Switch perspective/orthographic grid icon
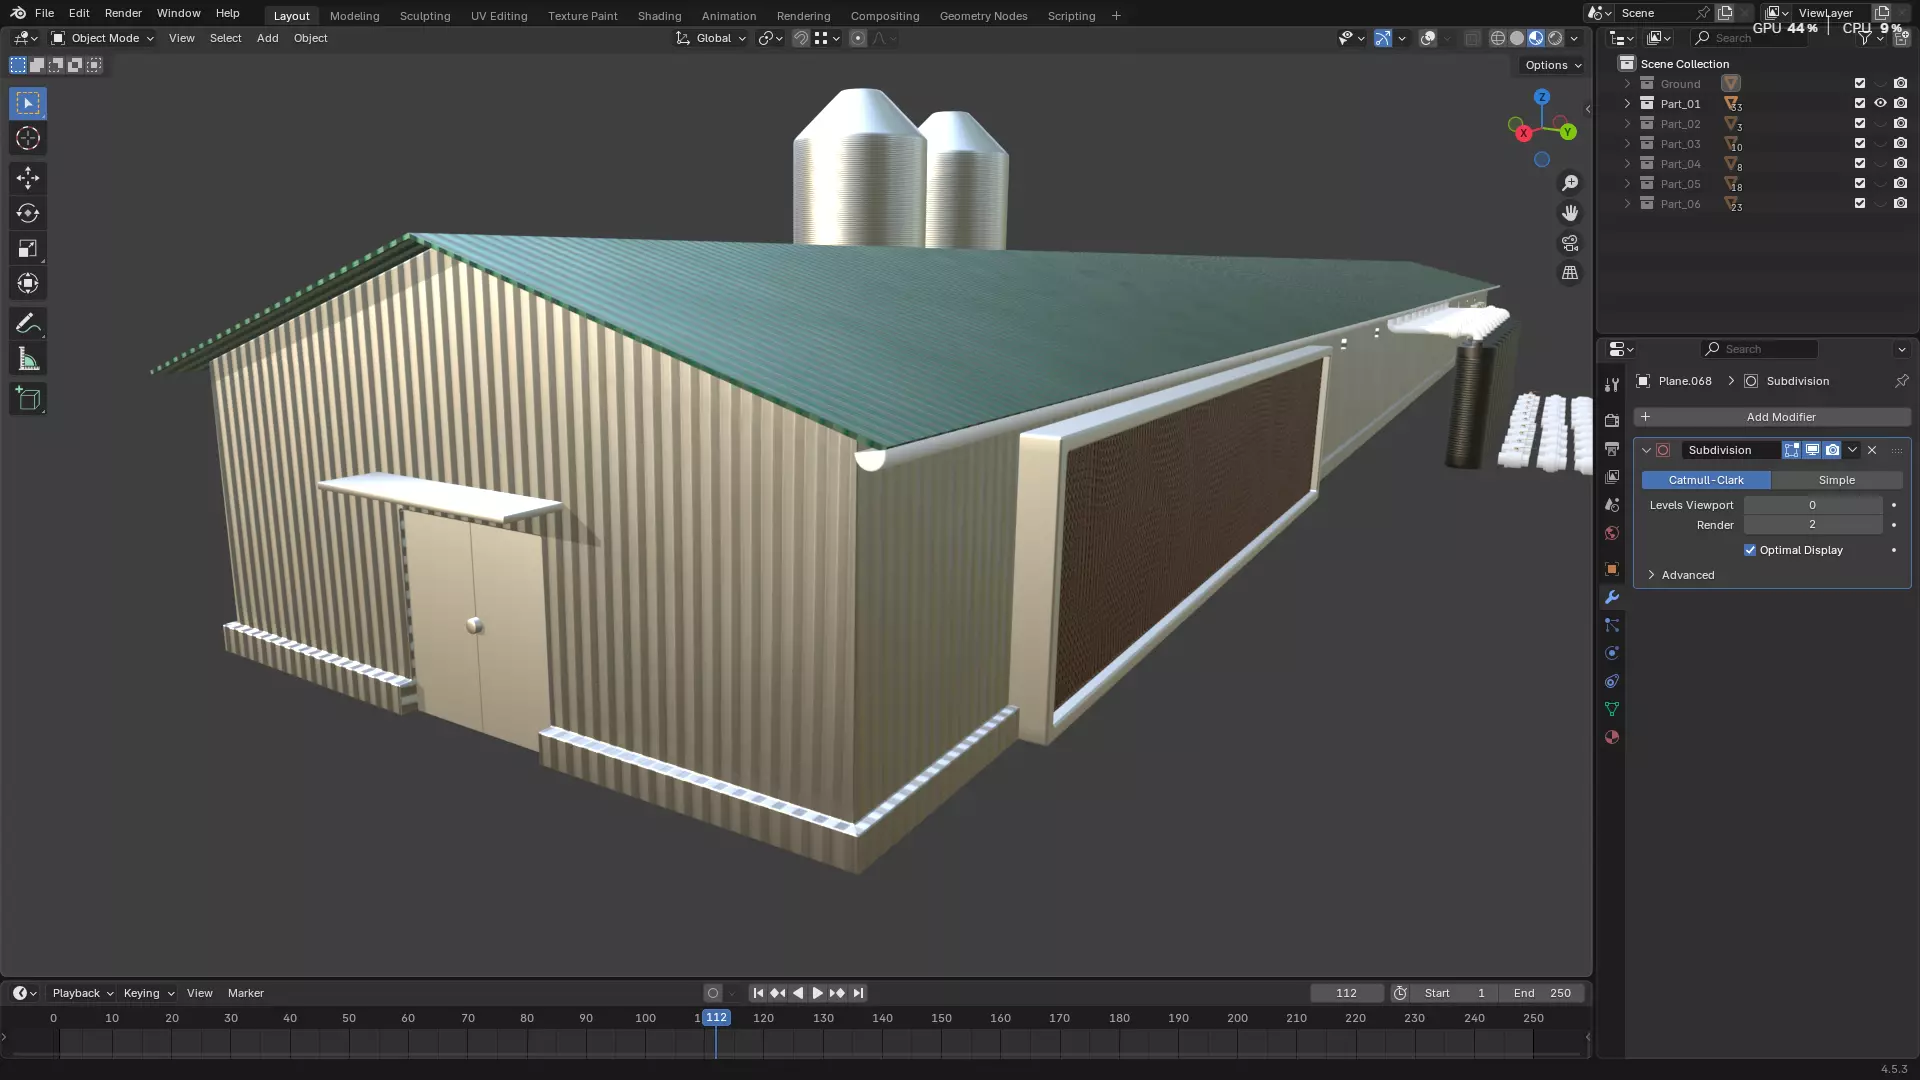The height and width of the screenshot is (1080, 1920). tap(1570, 273)
